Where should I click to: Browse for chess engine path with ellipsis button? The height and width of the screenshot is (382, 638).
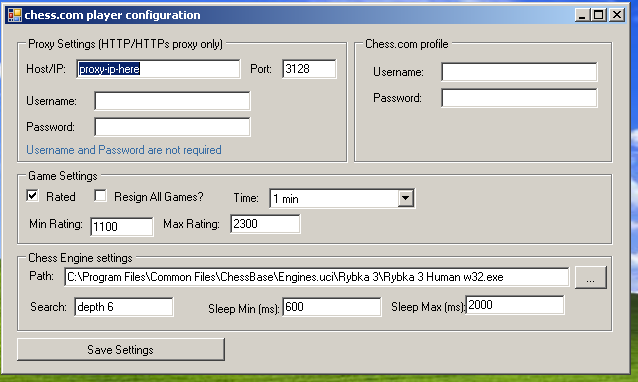[591, 278]
